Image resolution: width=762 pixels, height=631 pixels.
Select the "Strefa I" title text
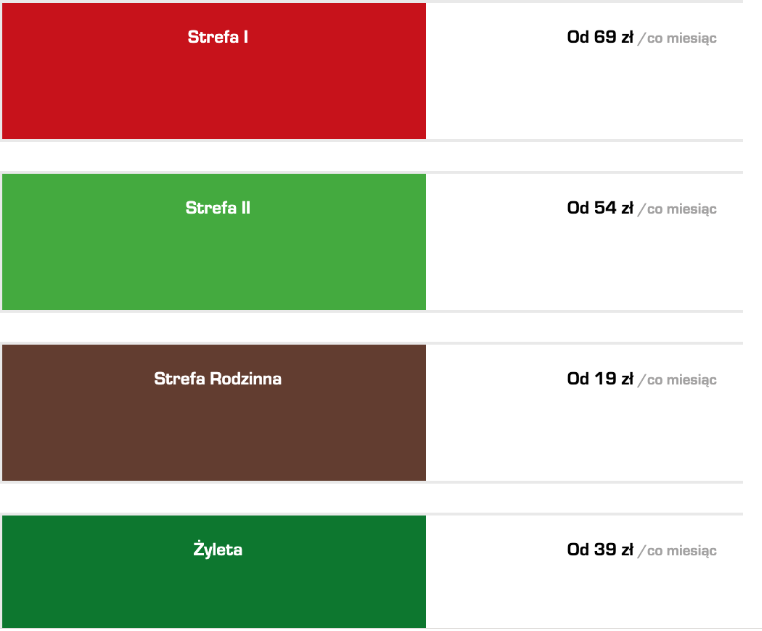[218, 38]
